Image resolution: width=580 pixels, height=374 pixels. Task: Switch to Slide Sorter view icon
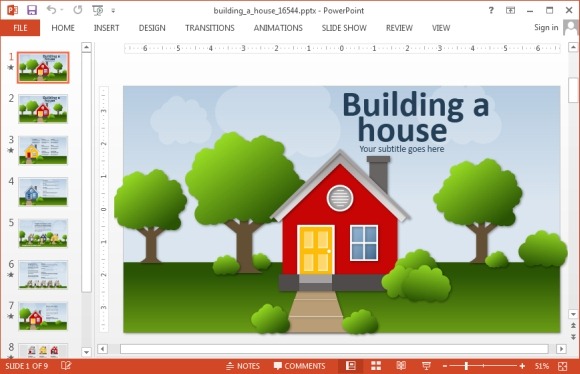(x=376, y=366)
